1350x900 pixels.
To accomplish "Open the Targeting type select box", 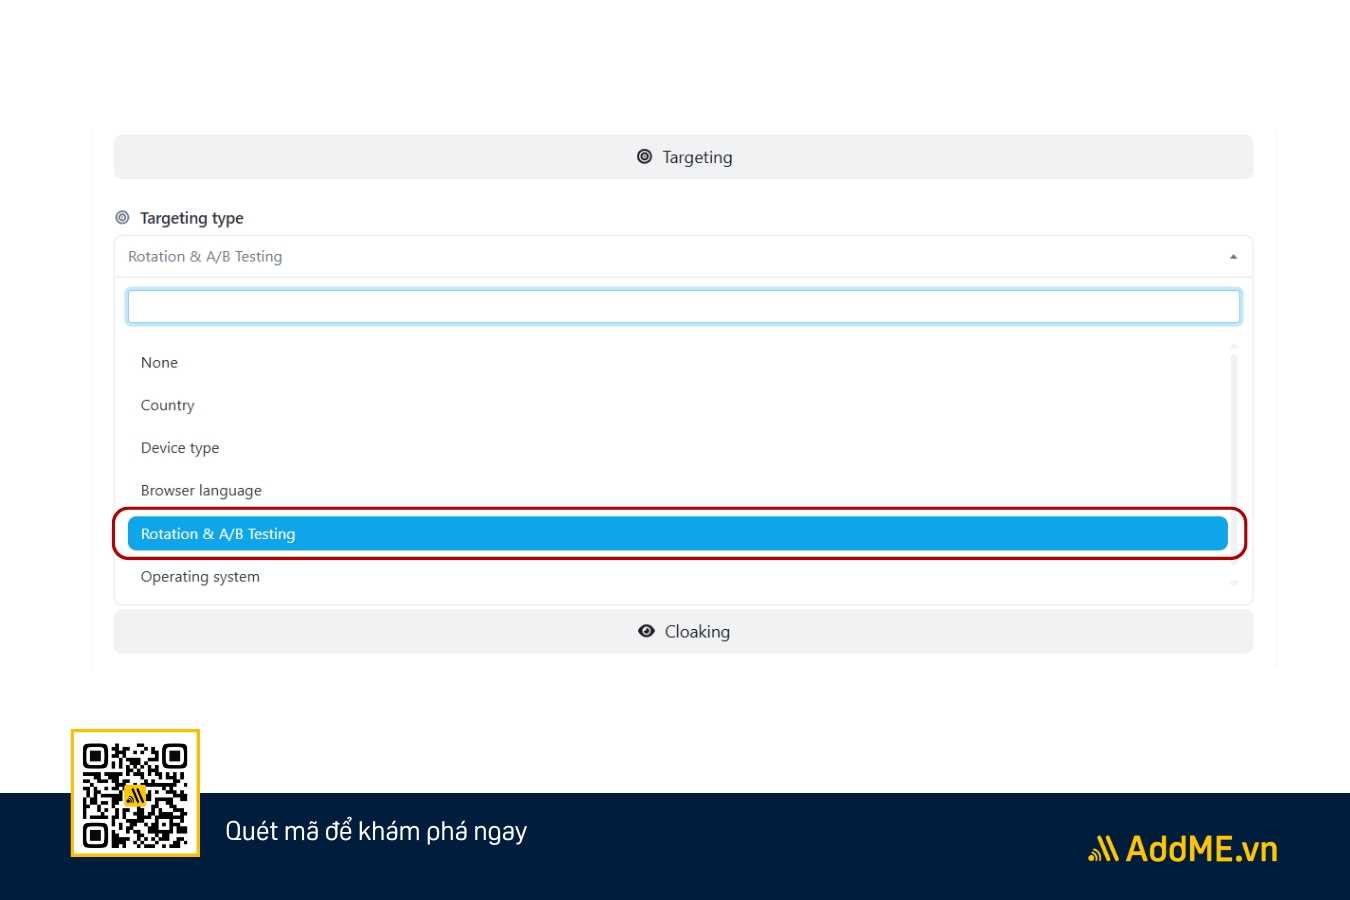I will point(683,257).
